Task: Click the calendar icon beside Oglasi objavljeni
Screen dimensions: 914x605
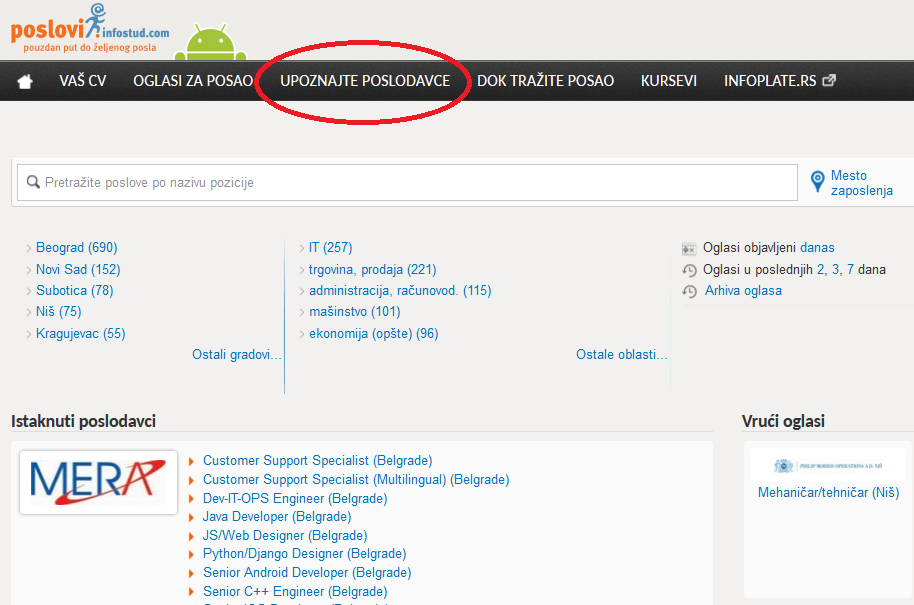Action: (x=689, y=248)
